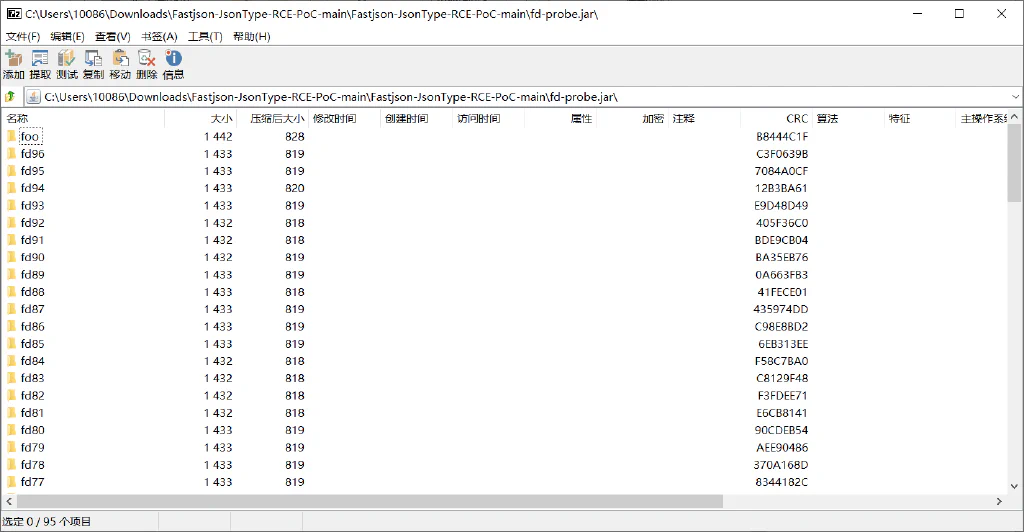1024x532 pixels.
Task: Expand the address bar path dropdown
Action: (1015, 97)
